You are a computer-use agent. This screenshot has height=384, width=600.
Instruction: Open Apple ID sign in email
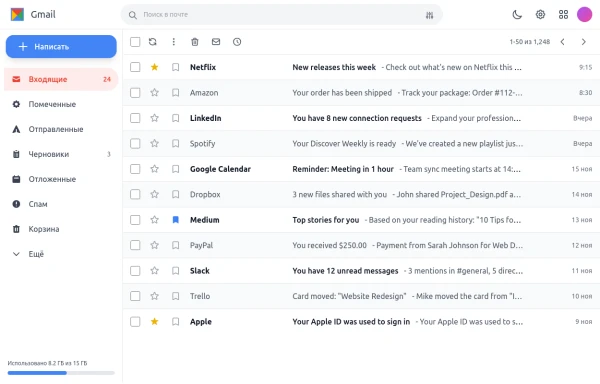(361, 322)
